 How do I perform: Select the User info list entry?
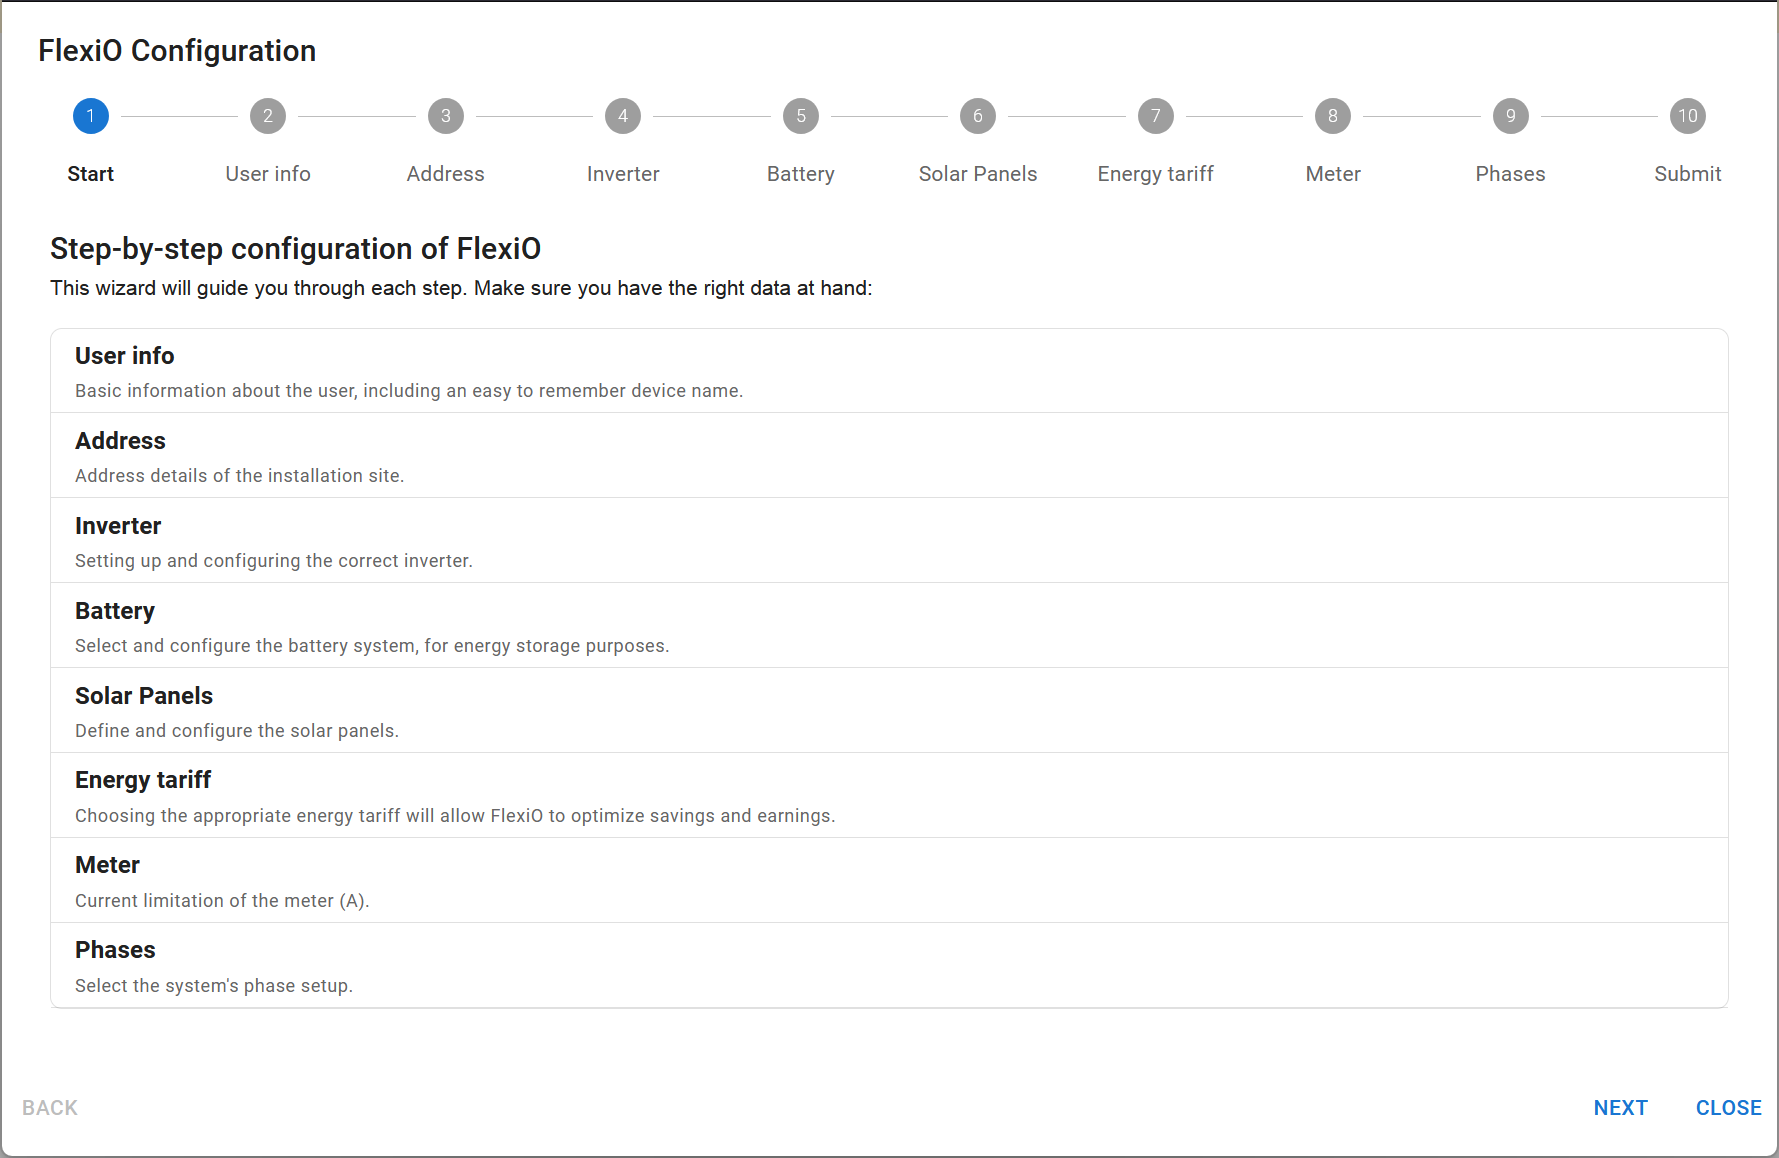(888, 370)
